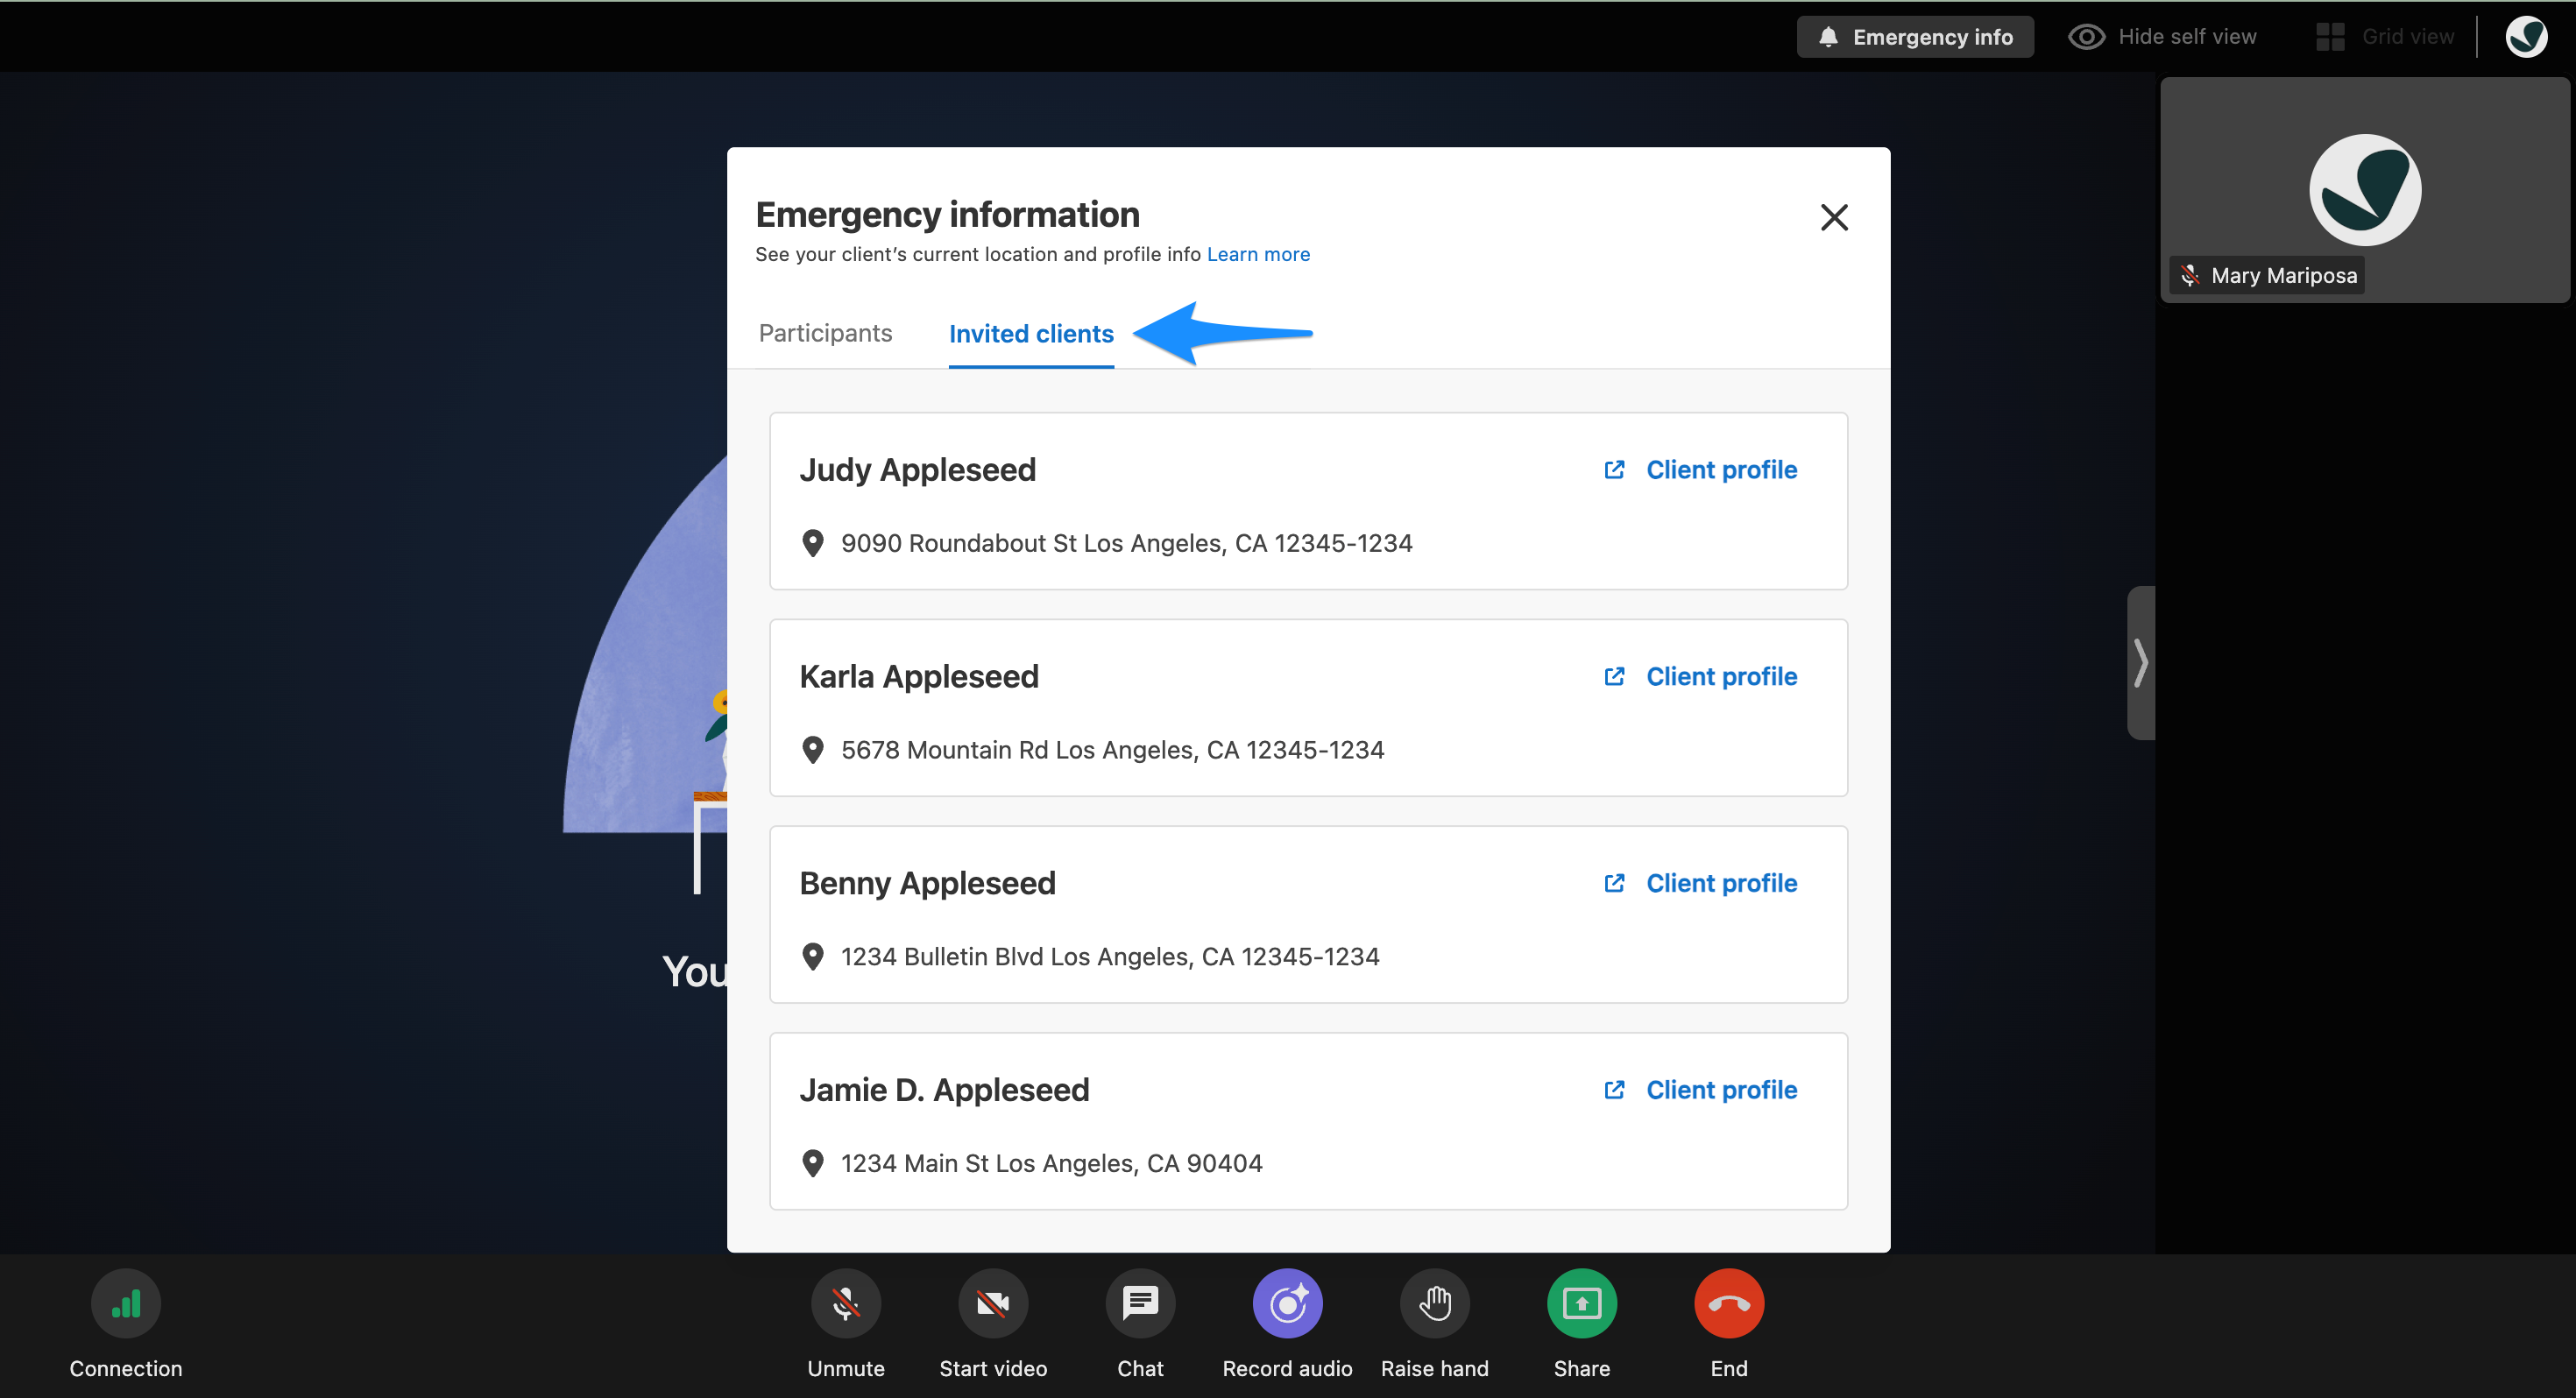Share your screen
This screenshot has height=1398, width=2576.
(x=1582, y=1304)
